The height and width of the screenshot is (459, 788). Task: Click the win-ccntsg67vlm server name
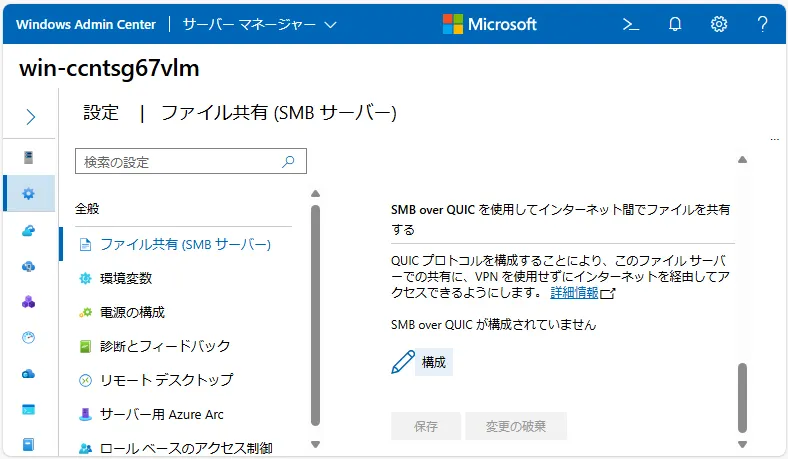point(109,68)
